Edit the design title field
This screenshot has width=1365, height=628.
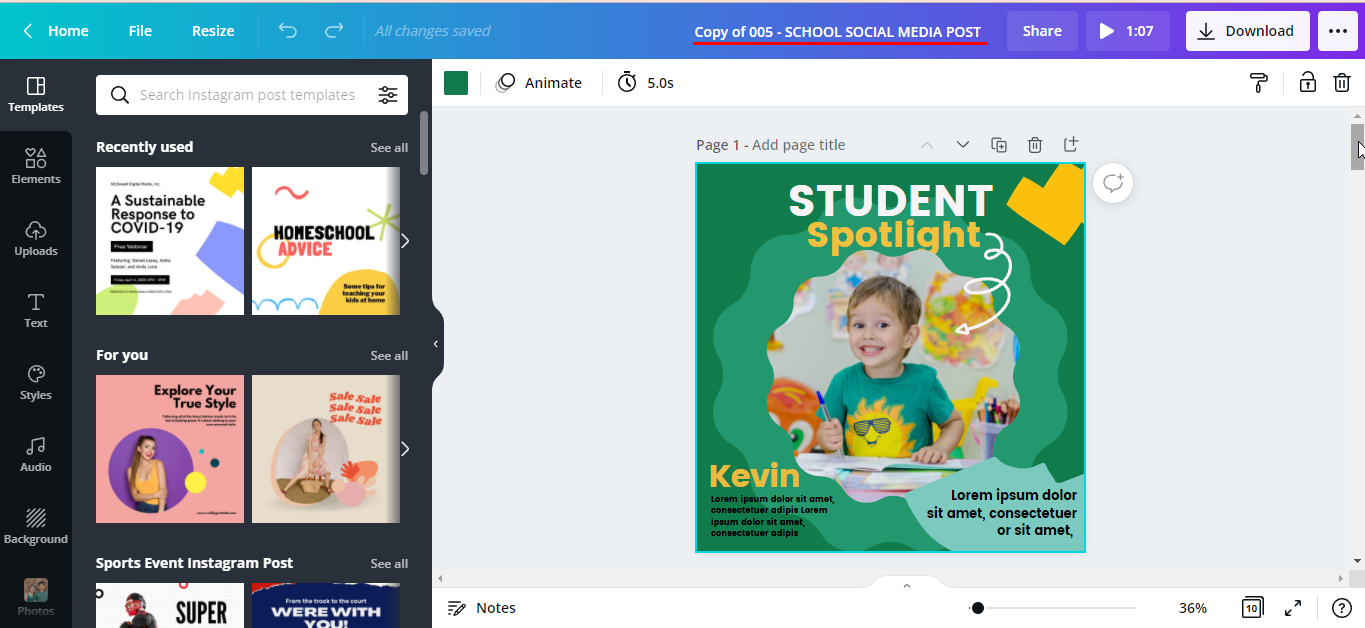coord(838,31)
